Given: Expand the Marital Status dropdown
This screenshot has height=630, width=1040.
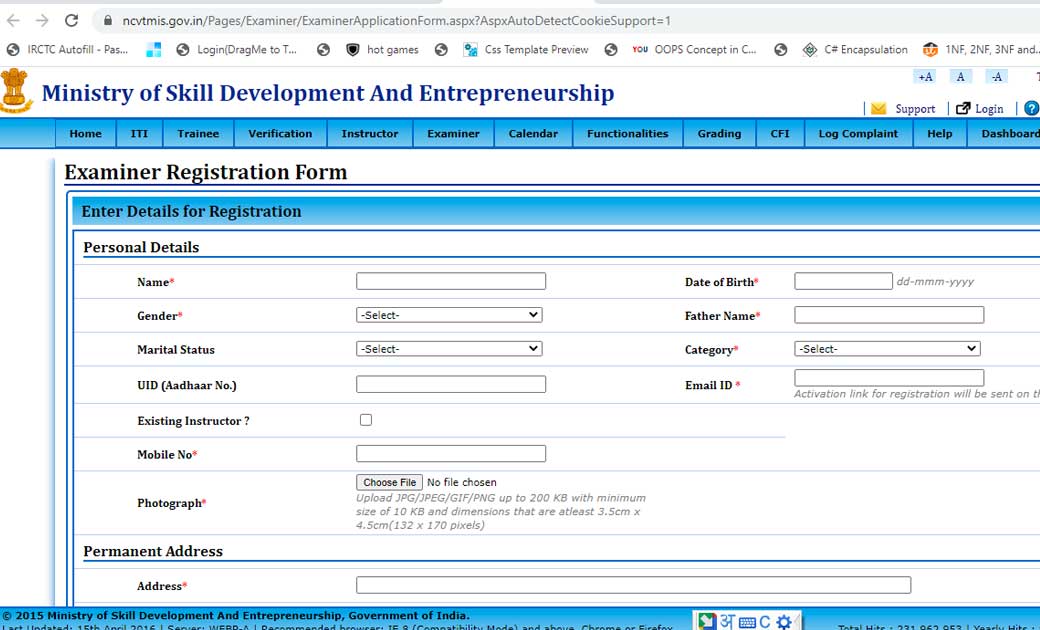Looking at the screenshot, I should coord(449,349).
